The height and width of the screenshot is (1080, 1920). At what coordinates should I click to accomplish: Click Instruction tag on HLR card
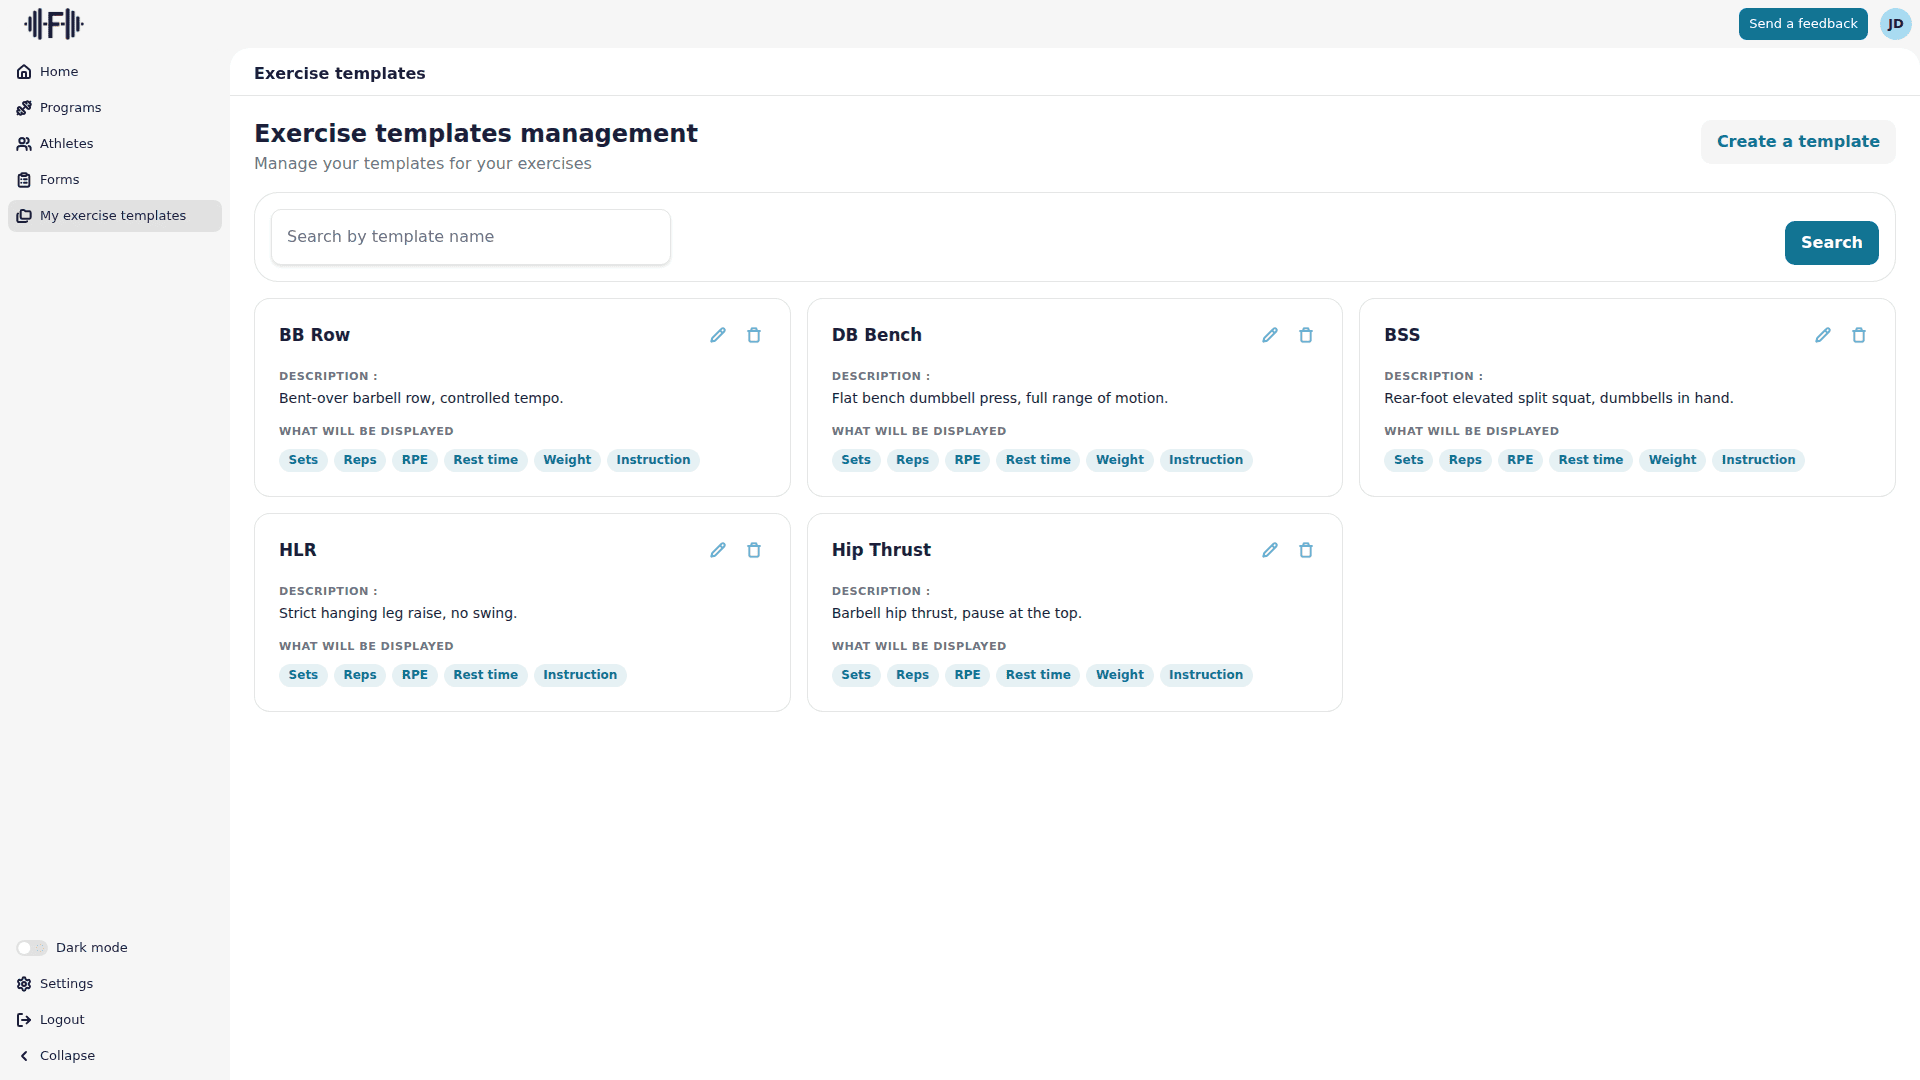(580, 675)
